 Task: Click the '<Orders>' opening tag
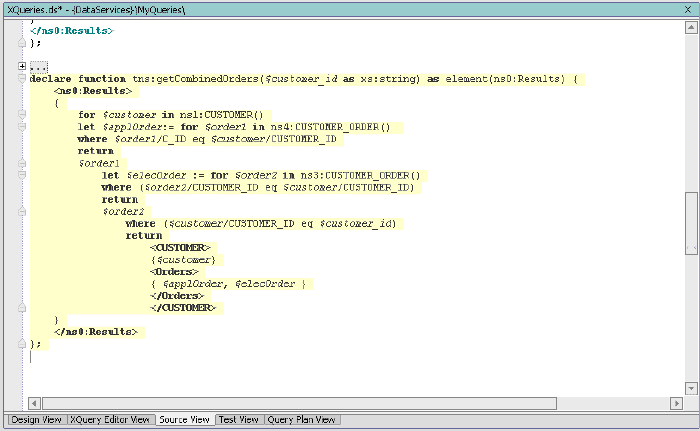(x=174, y=272)
